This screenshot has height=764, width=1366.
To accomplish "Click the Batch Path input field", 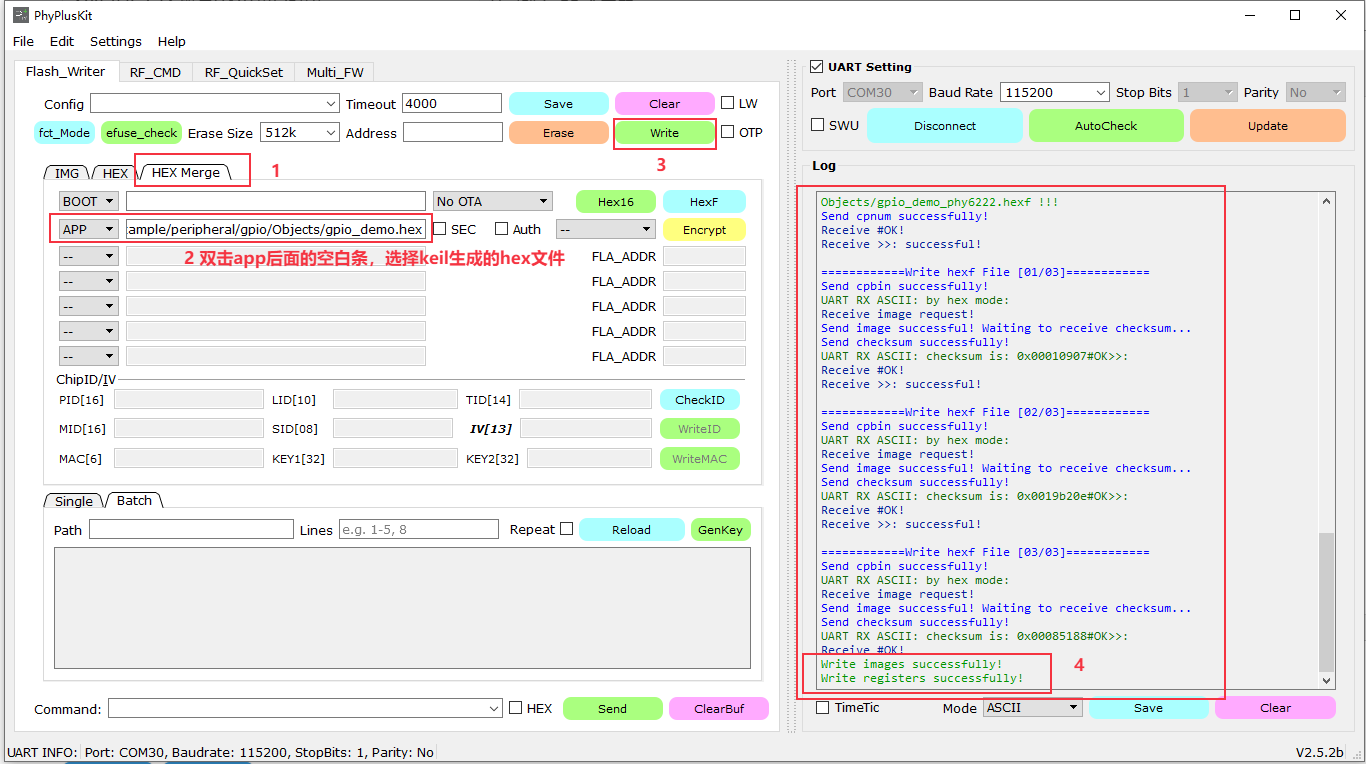I will [191, 529].
